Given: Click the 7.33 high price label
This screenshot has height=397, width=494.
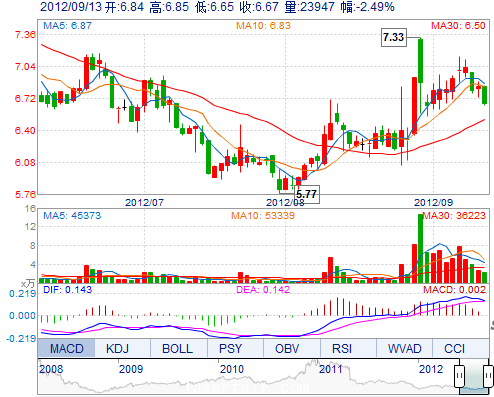Looking at the screenshot, I should point(394,37).
